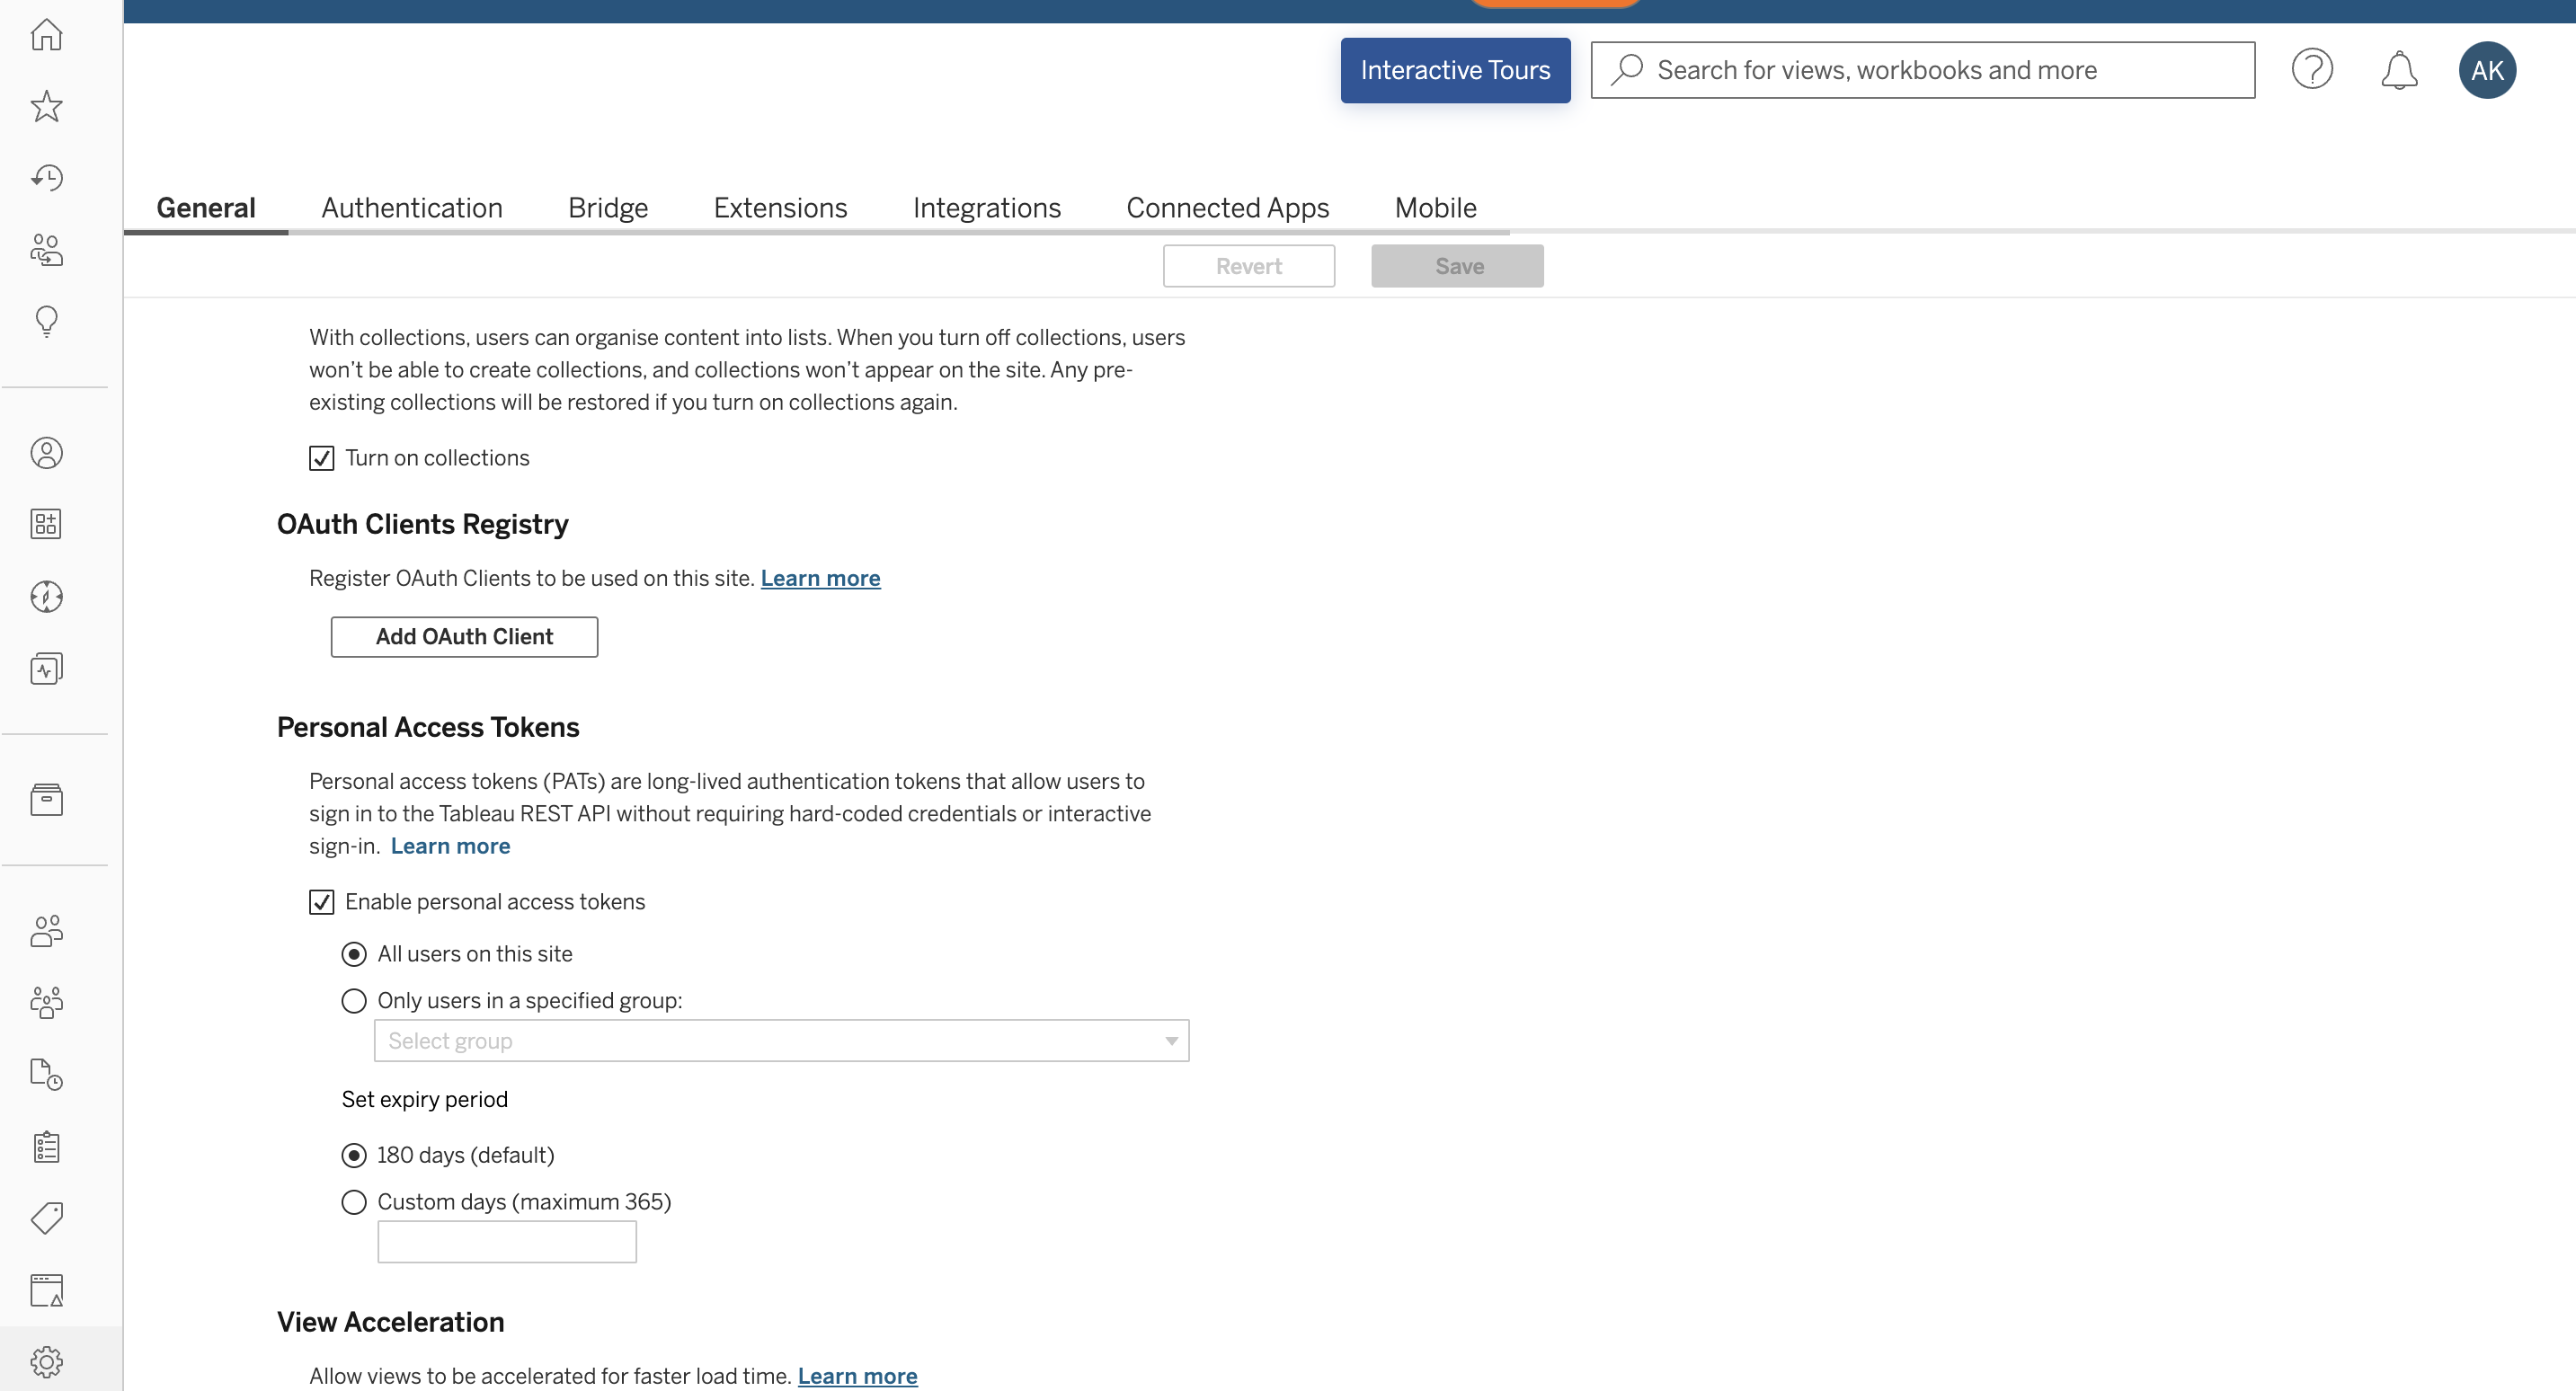Uncheck Turn on collections

(320, 458)
